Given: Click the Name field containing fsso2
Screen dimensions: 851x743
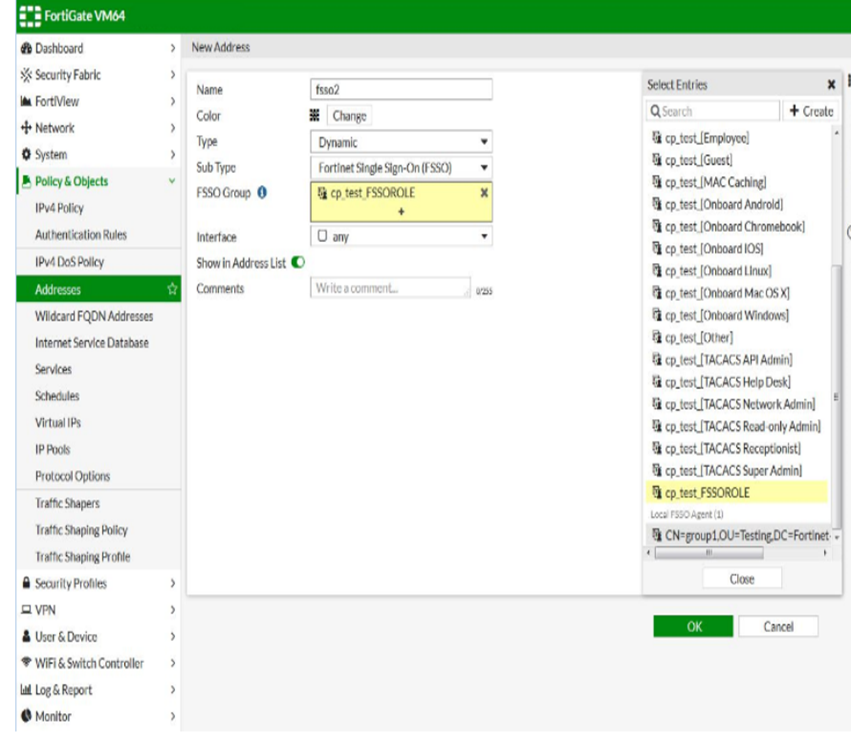Looking at the screenshot, I should click(x=401, y=89).
